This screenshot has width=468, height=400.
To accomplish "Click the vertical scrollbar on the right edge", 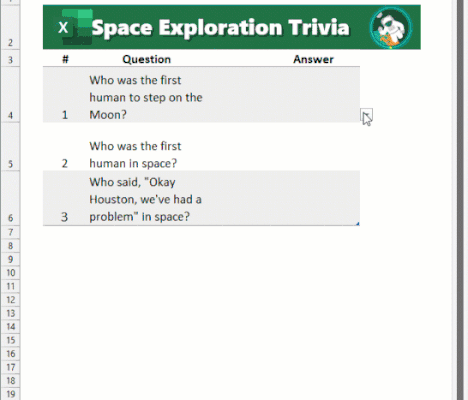I will click(460, 200).
